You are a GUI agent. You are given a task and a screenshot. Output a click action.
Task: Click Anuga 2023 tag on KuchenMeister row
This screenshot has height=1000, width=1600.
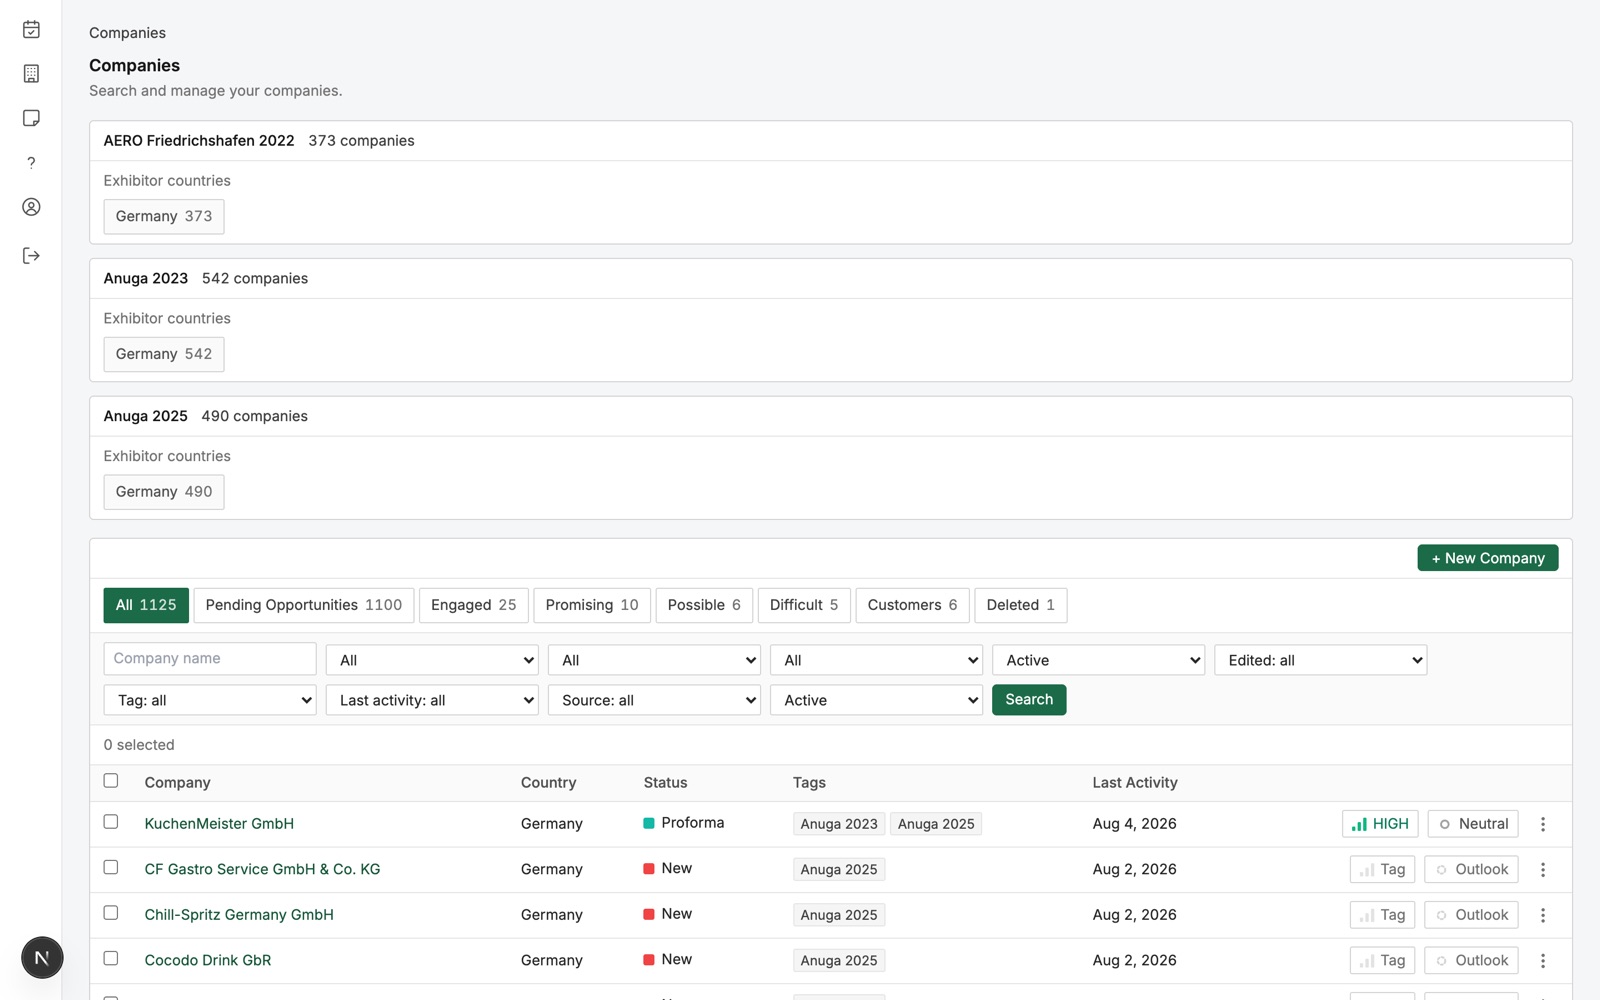(839, 824)
